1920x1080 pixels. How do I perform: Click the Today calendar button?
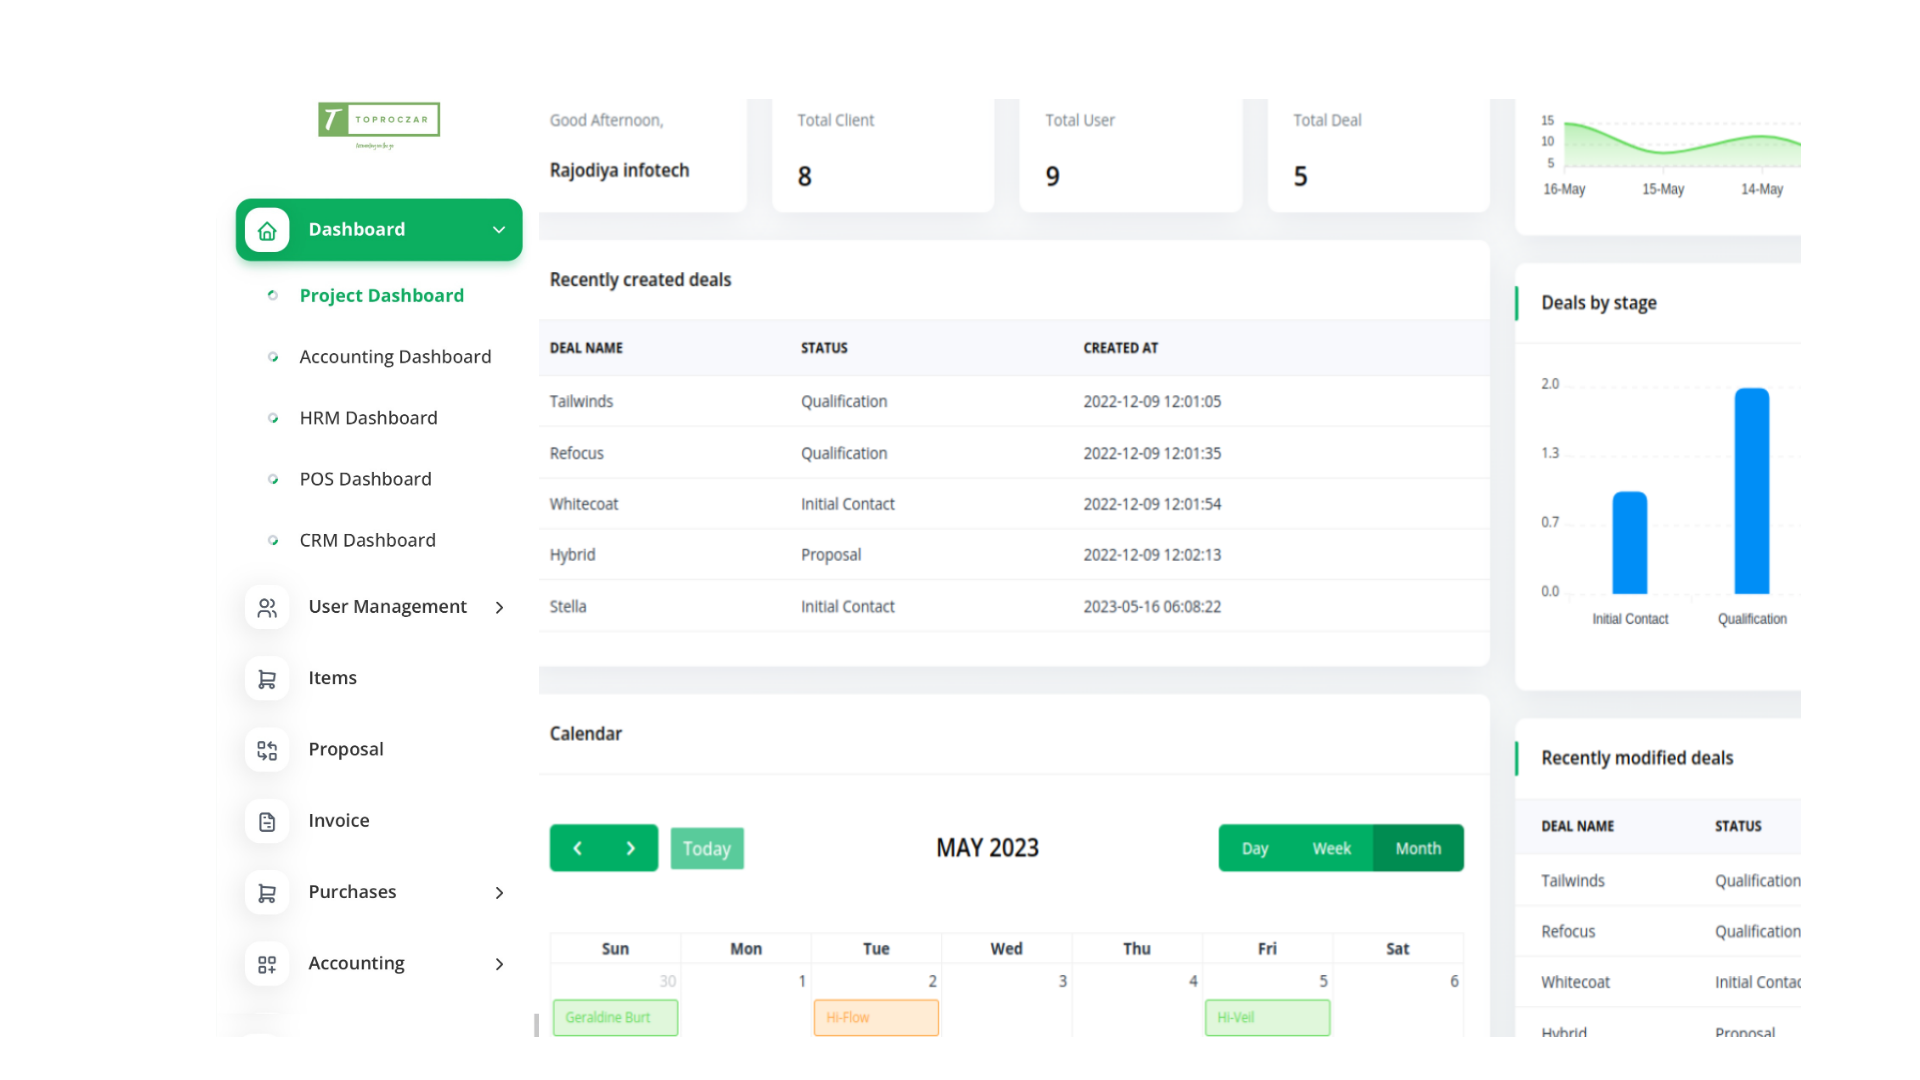point(707,848)
